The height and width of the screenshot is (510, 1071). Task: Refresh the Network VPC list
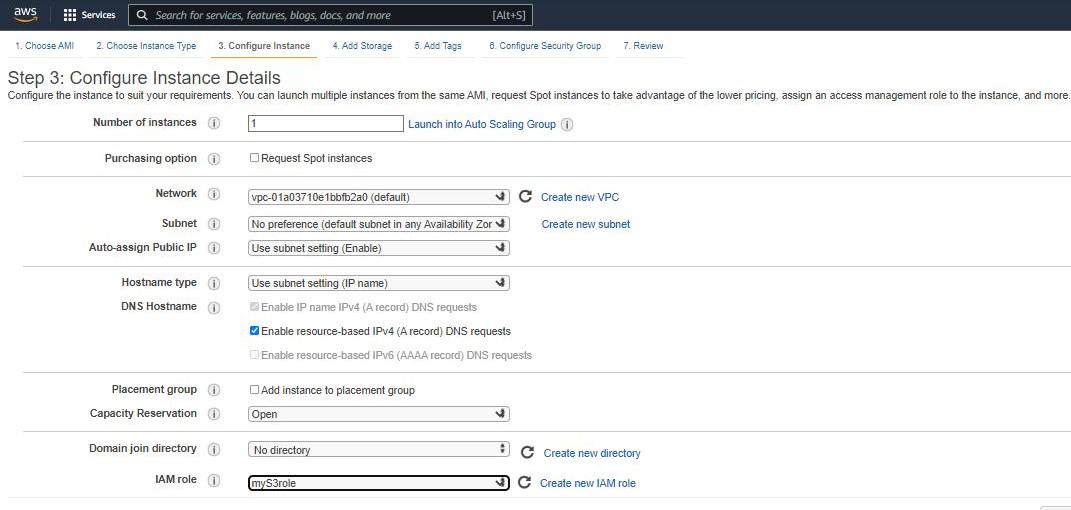pyautogui.click(x=525, y=197)
